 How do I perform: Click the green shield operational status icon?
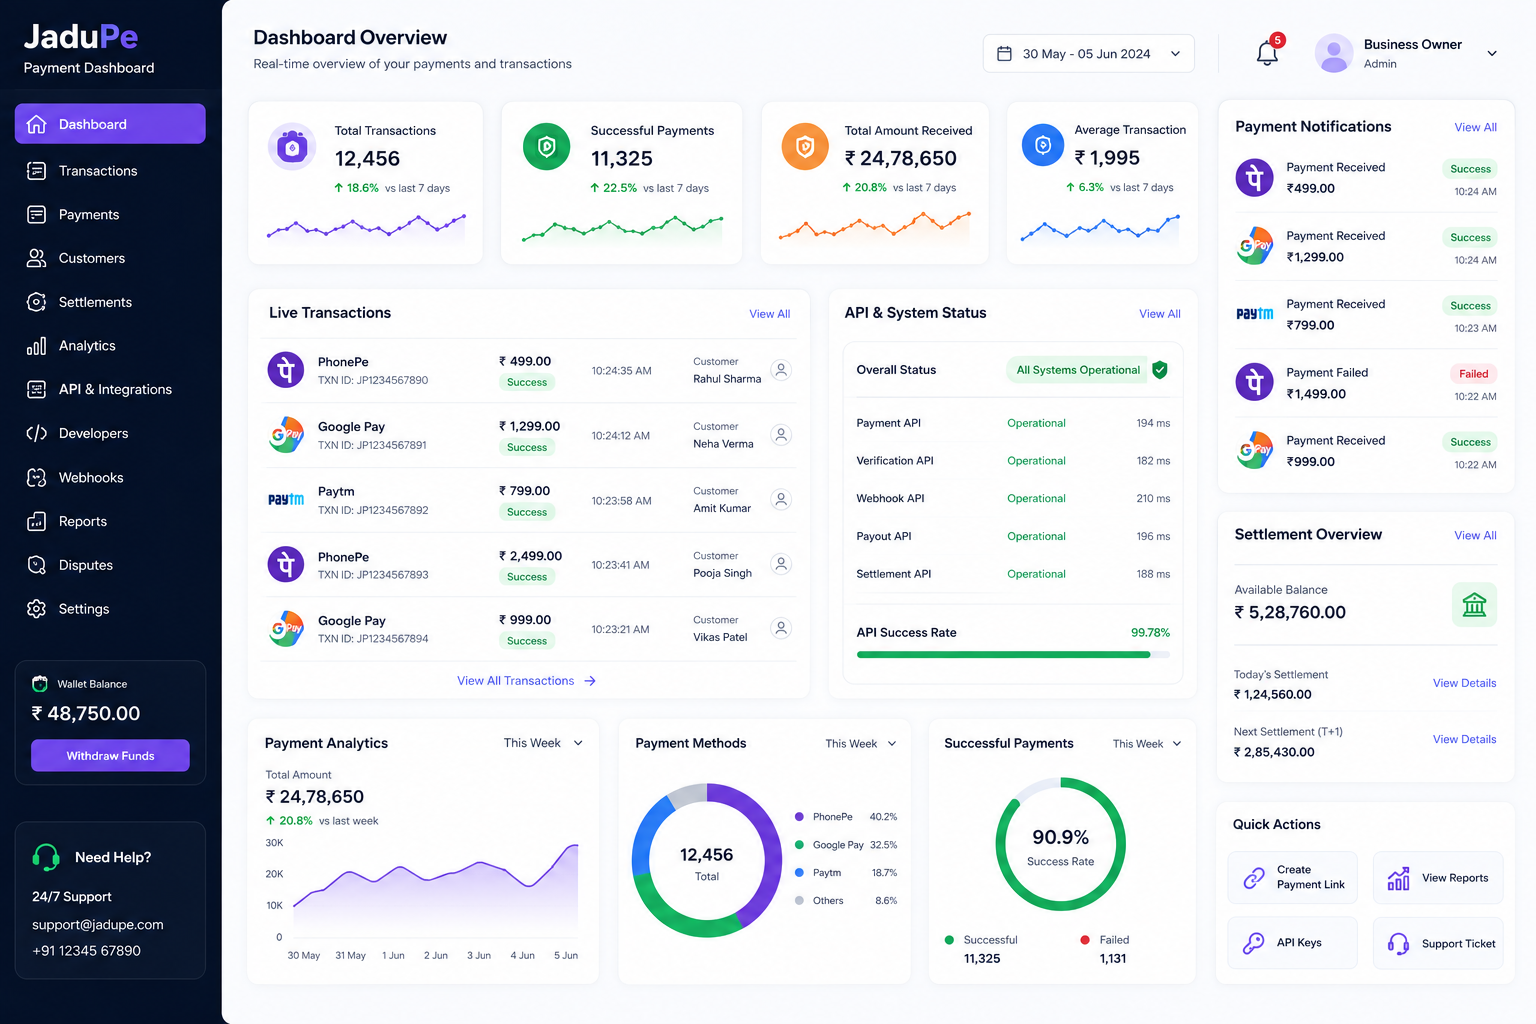tap(1160, 370)
